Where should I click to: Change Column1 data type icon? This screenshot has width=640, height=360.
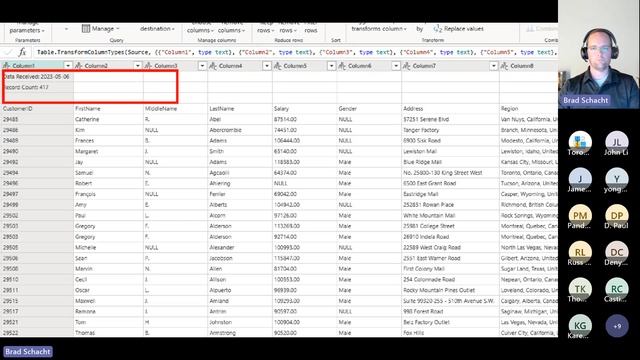coord(6,66)
